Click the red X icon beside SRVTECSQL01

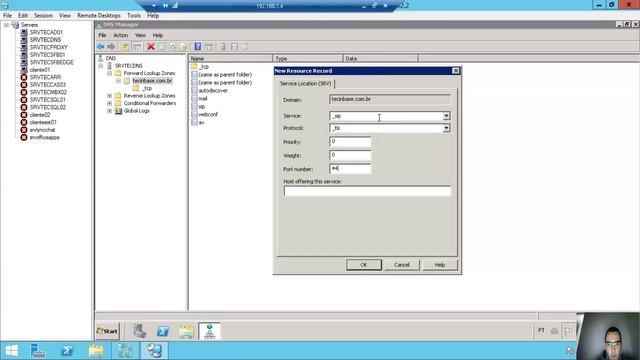pos(24,100)
